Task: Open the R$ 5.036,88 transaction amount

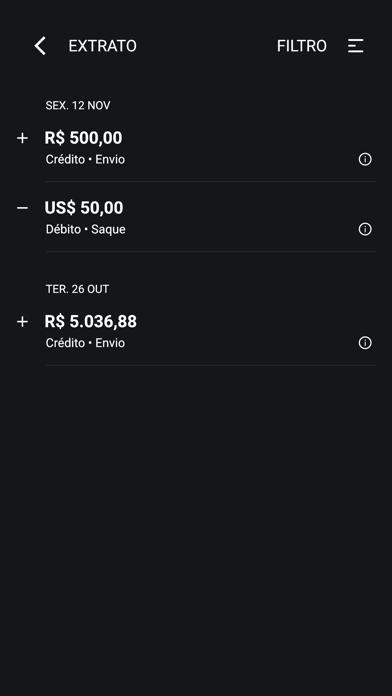Action: [91, 321]
